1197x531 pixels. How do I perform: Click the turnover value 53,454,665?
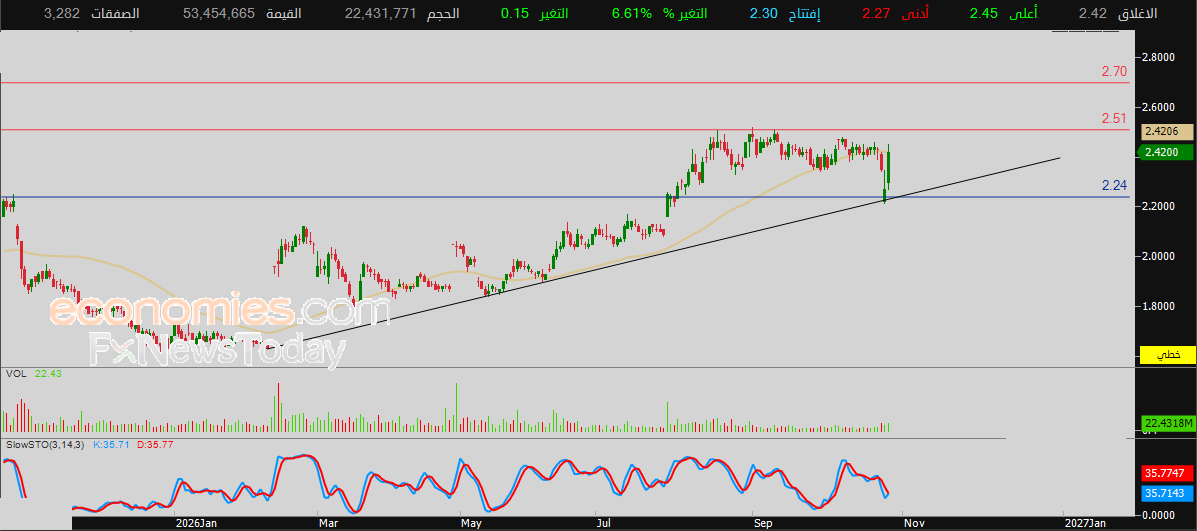(219, 13)
